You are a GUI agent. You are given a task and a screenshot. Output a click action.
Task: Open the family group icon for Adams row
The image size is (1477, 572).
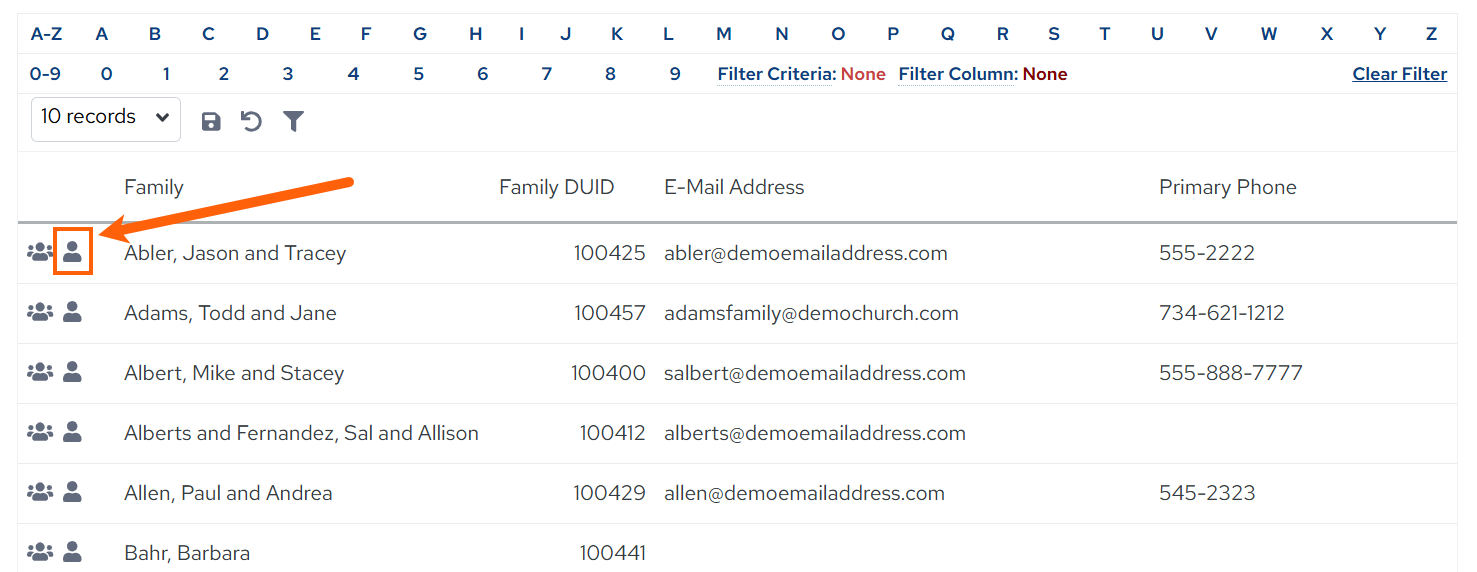[x=39, y=312]
